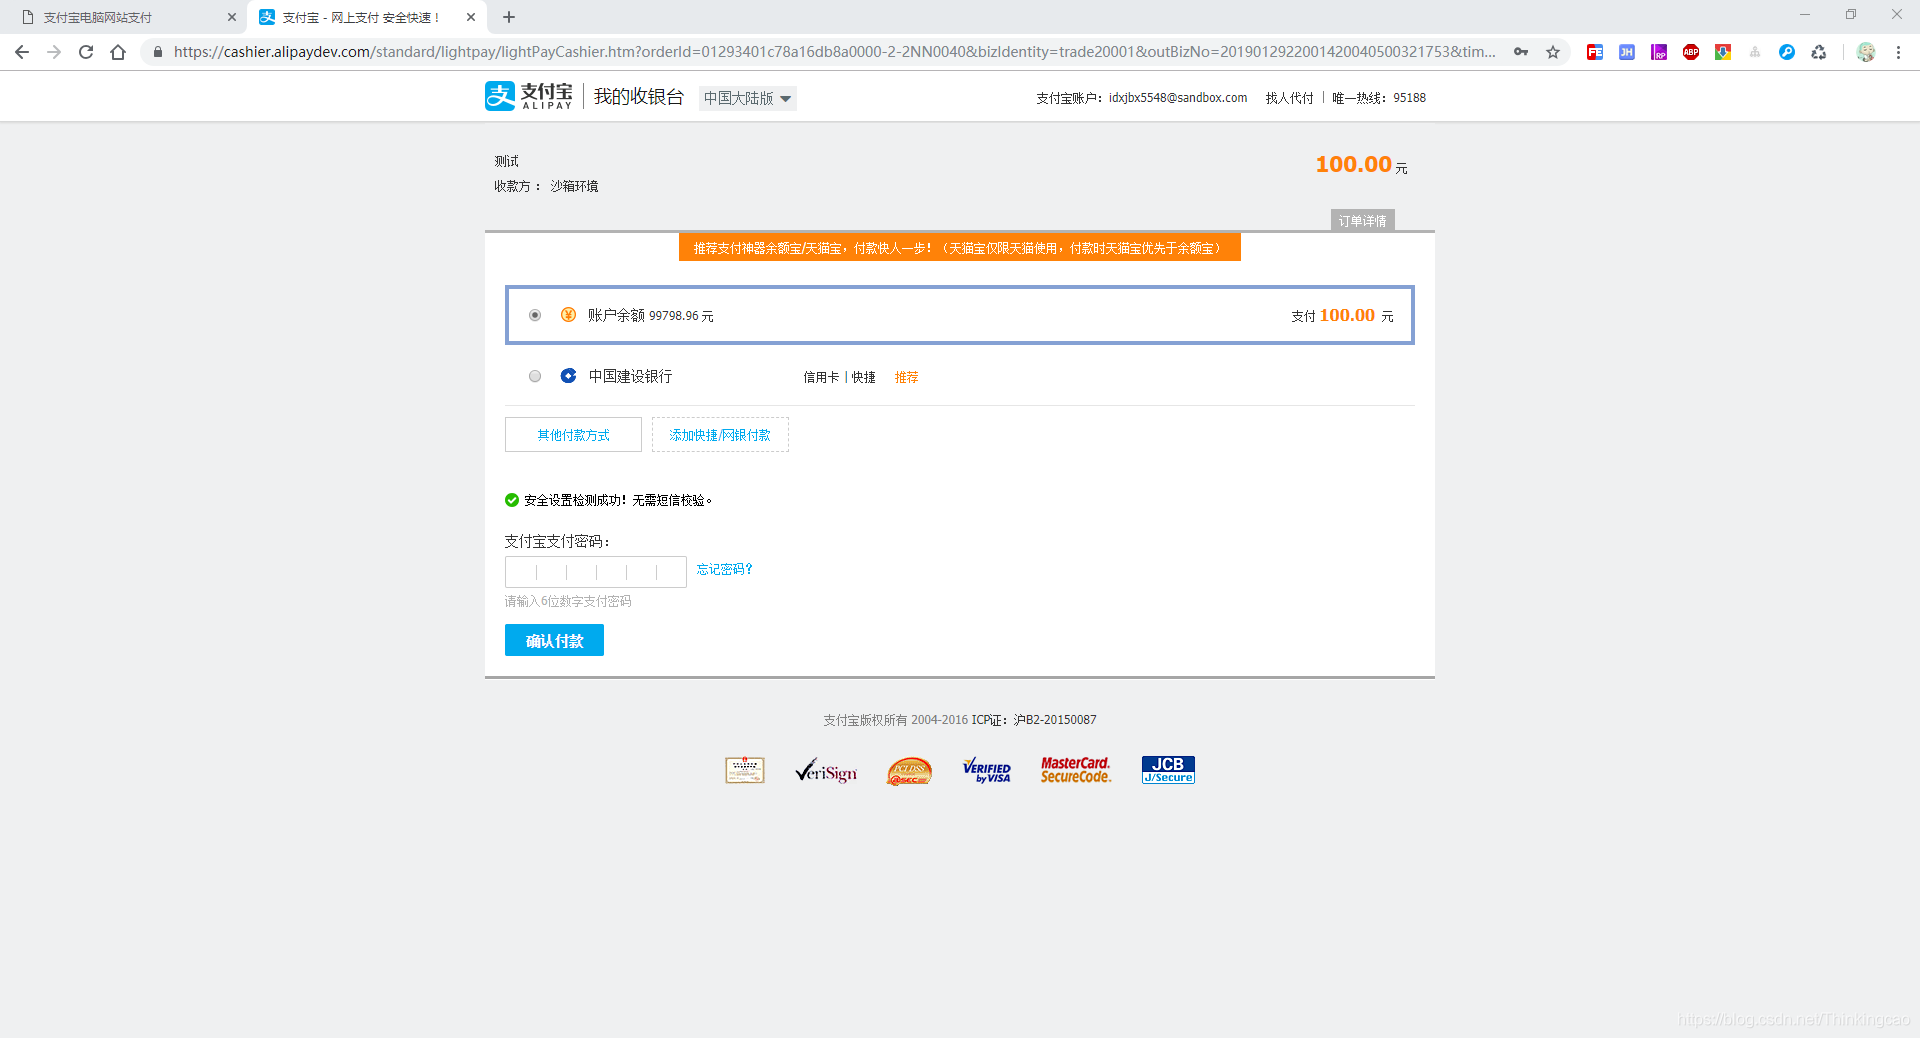Click the certificate badge icon

click(x=745, y=770)
